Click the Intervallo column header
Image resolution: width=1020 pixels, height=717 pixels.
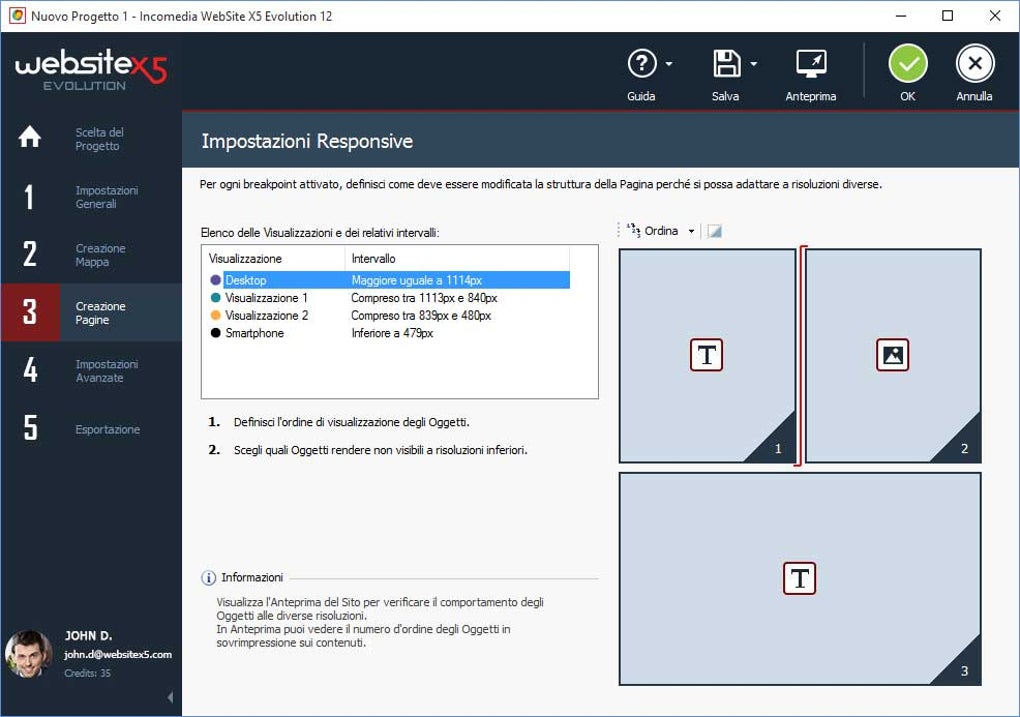pyautogui.click(x=457, y=258)
